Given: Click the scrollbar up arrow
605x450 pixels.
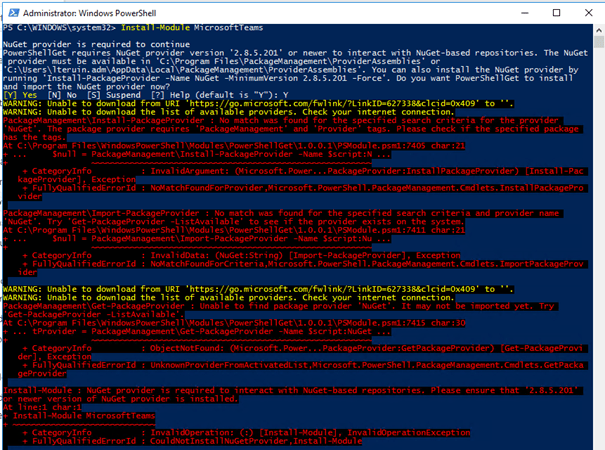Looking at the screenshot, I should (x=596, y=28).
